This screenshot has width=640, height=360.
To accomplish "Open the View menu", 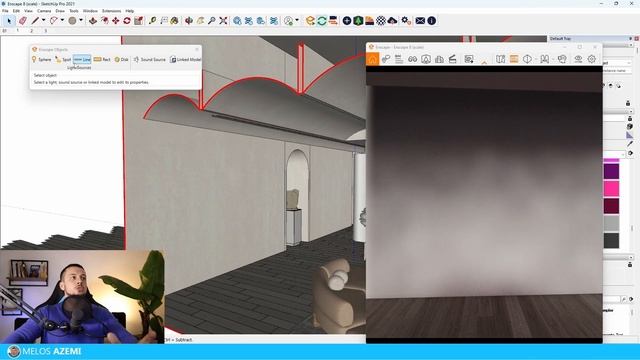I will (x=28, y=11).
